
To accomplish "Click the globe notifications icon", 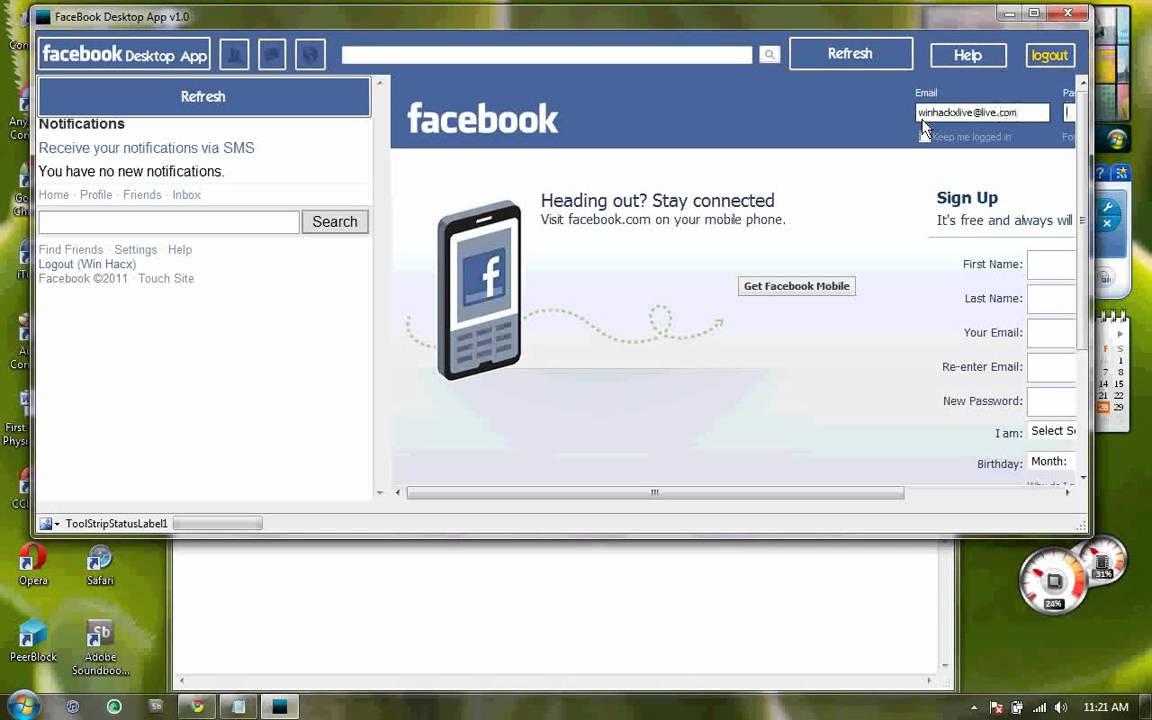I will [309, 54].
